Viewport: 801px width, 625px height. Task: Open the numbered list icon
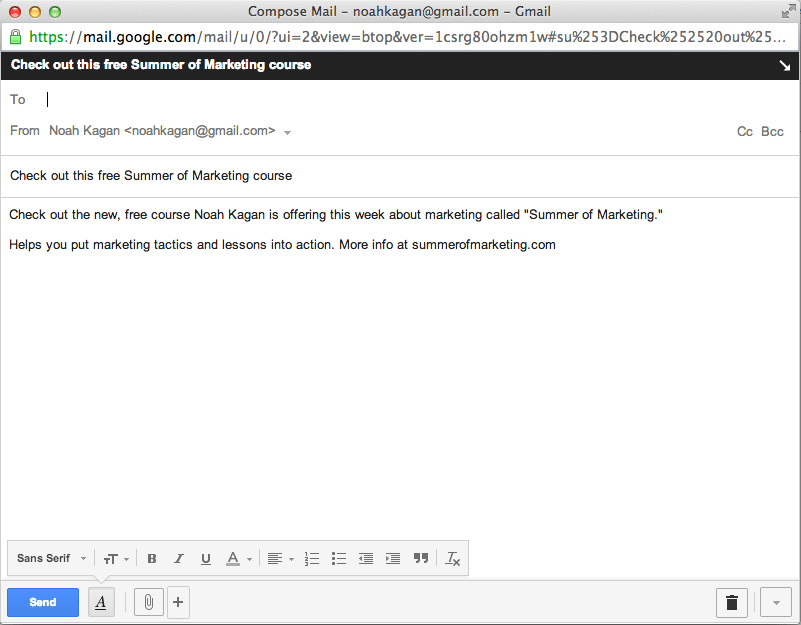coord(312,558)
